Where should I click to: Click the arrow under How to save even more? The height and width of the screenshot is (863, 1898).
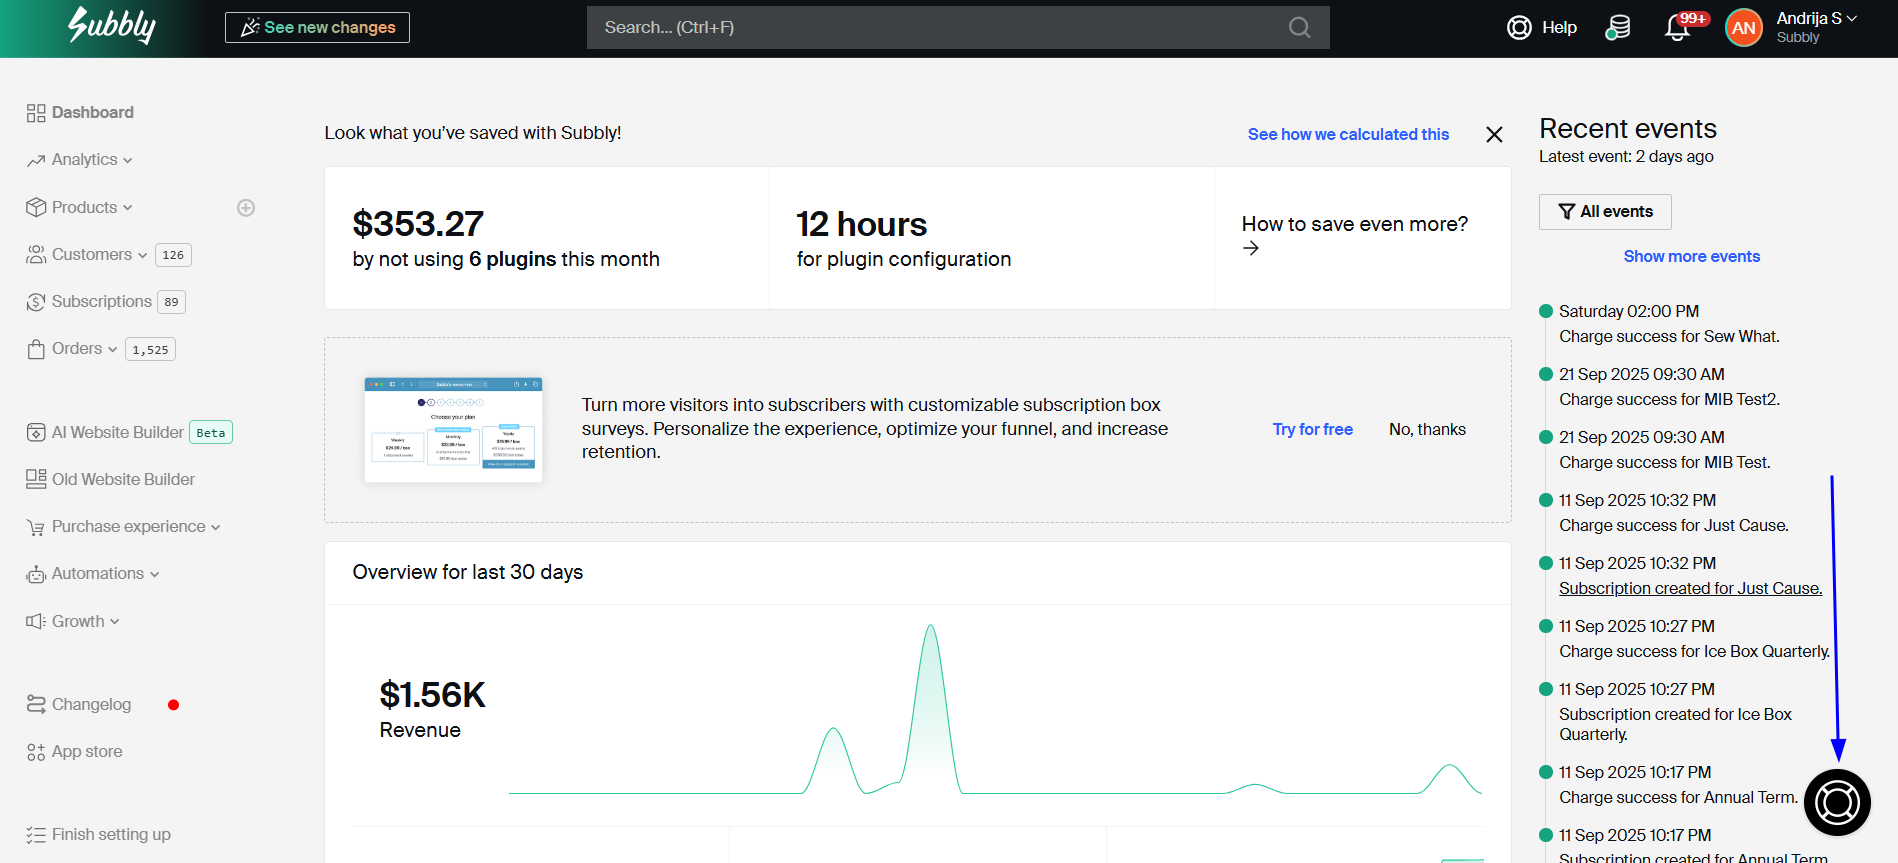pyautogui.click(x=1251, y=248)
